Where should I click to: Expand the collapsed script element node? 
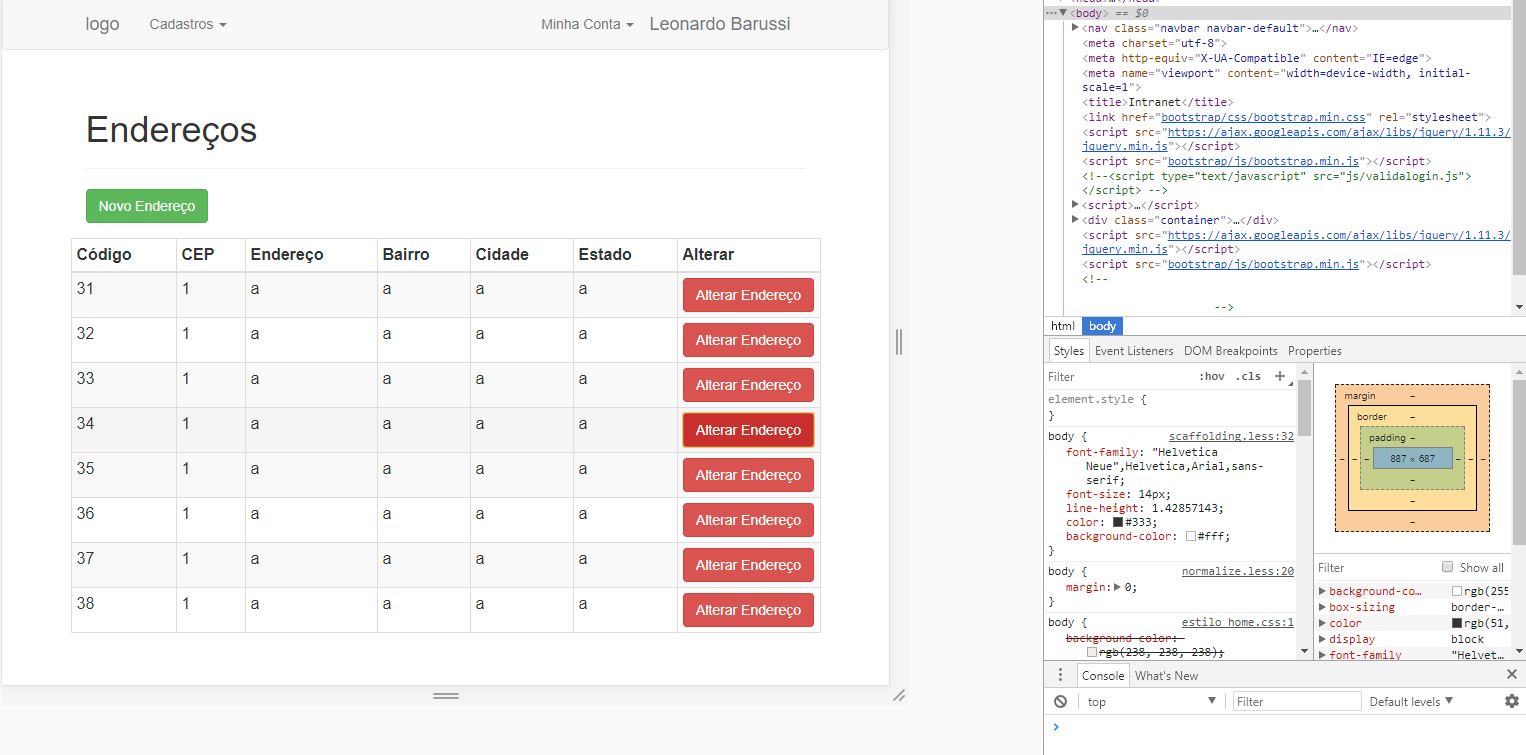1075,204
